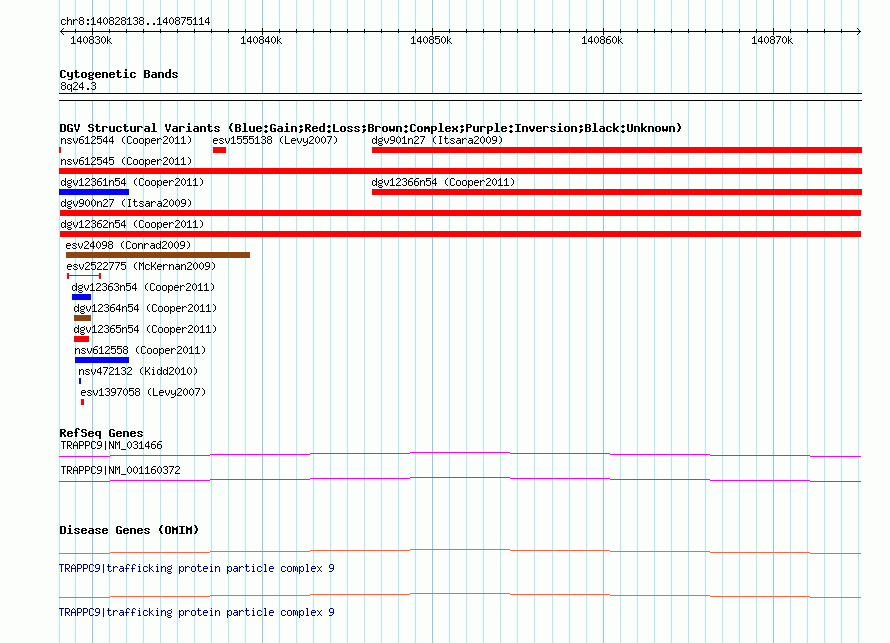Click the esv1397058 (Levy2007) label
890x643 pixels.
click(x=143, y=392)
